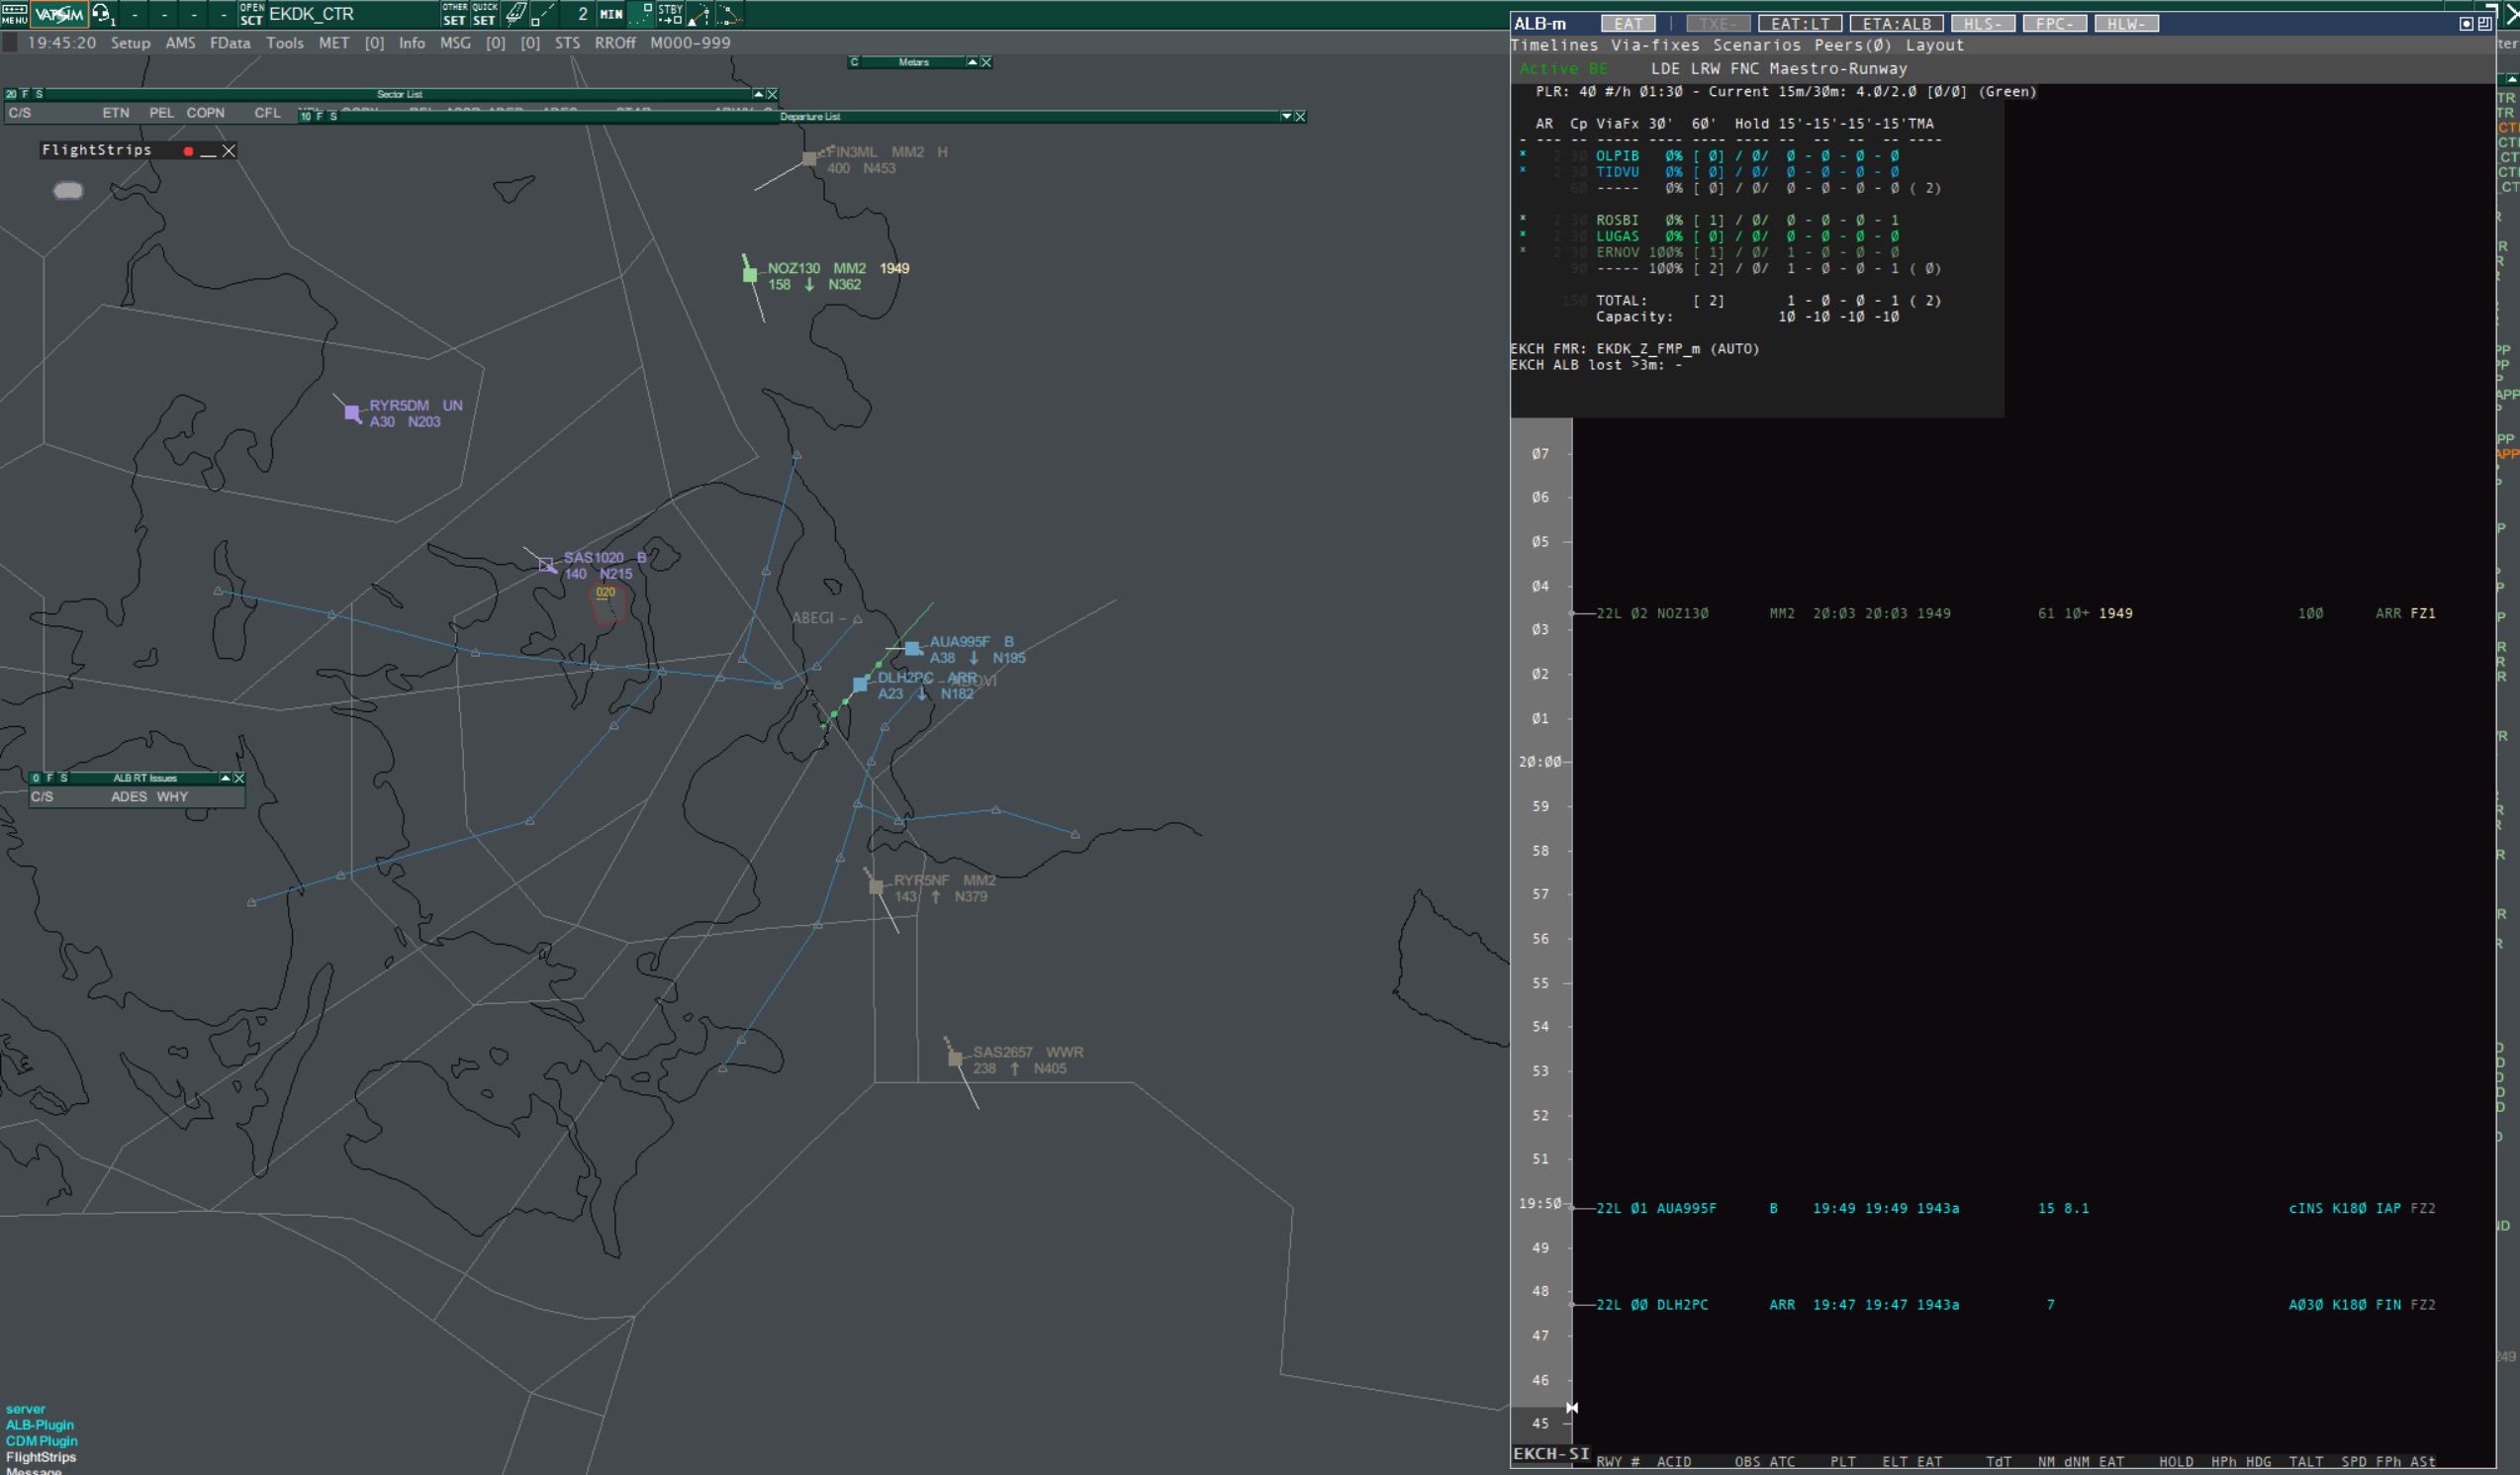Screen dimensions: 2520x1475
Task: Collapse the ALB RT Issues list
Action: (x=225, y=778)
